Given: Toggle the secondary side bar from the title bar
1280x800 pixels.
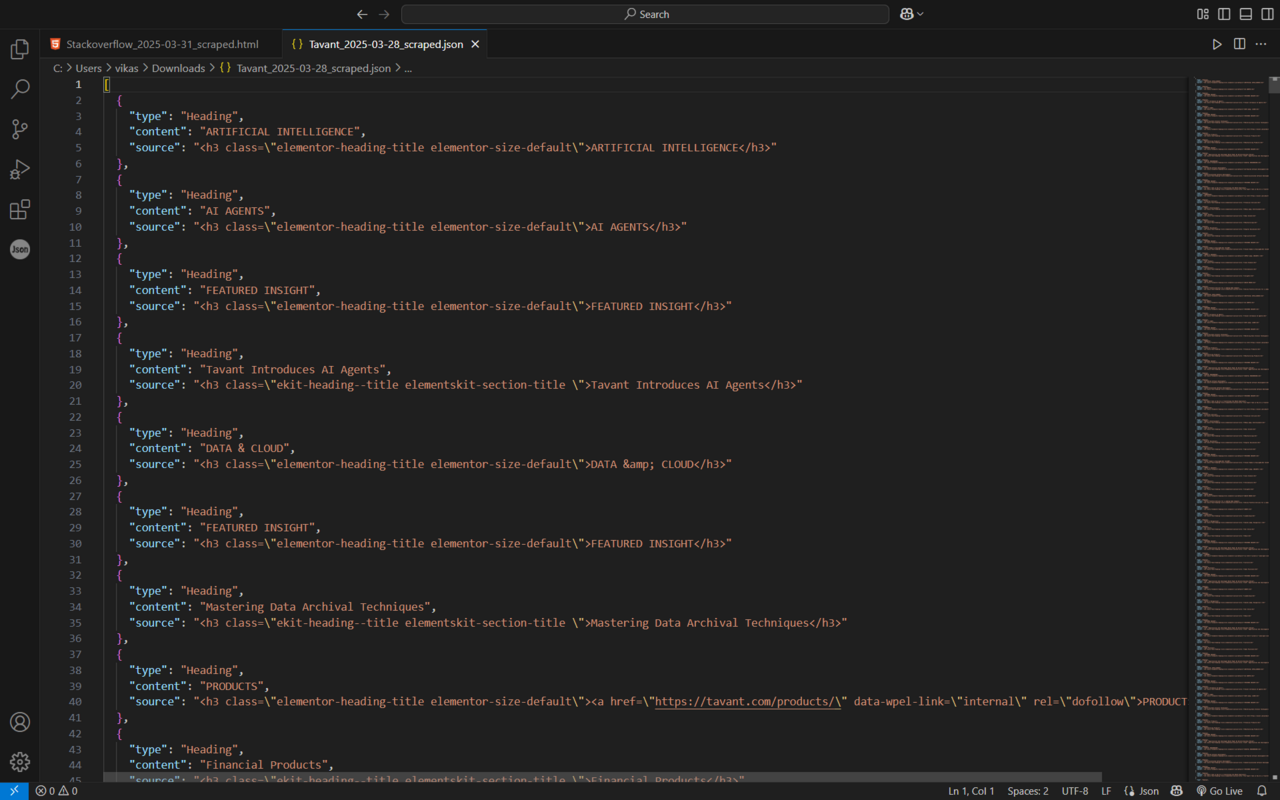Looking at the screenshot, I should pos(1268,14).
